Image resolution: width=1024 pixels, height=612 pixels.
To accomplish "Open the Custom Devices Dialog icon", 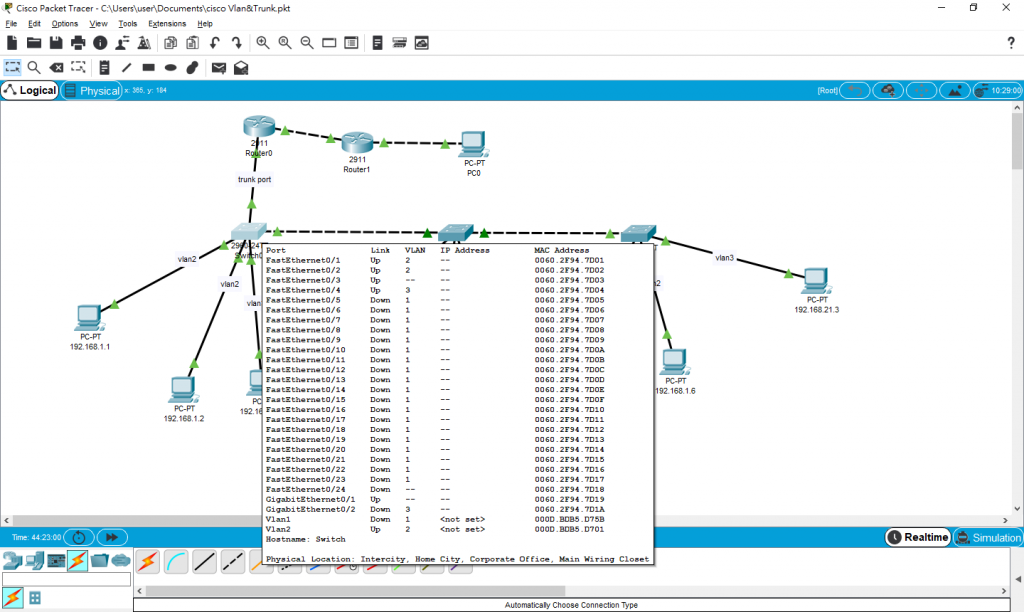I will (351, 43).
